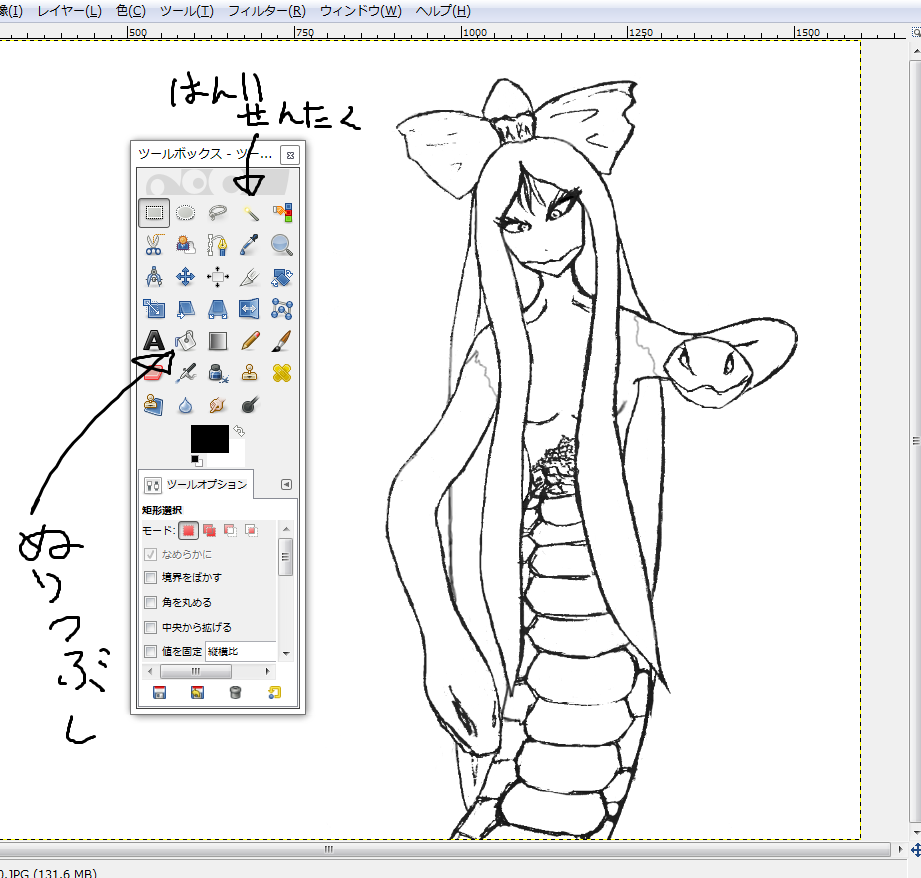Image resolution: width=921 pixels, height=878 pixels.
Task: Open the tool options tab configuration menu
Action: 286,485
